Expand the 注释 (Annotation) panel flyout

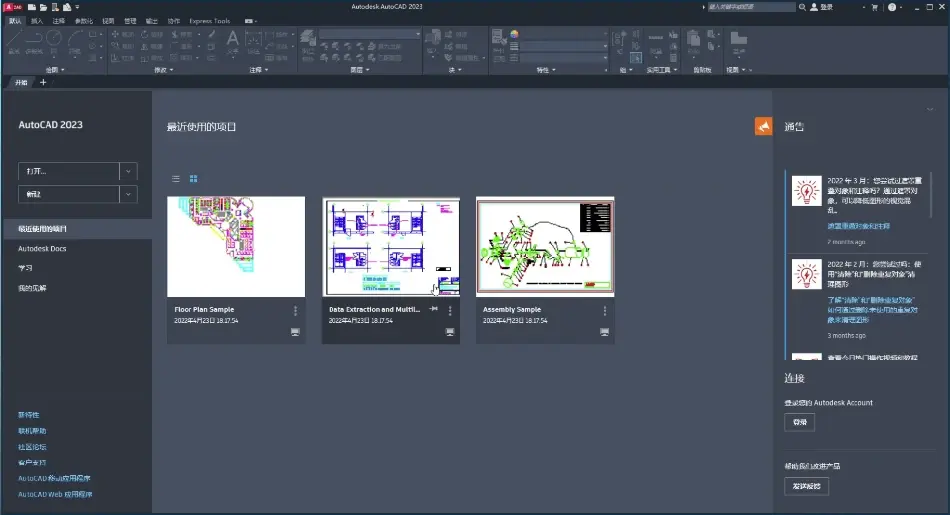point(259,70)
